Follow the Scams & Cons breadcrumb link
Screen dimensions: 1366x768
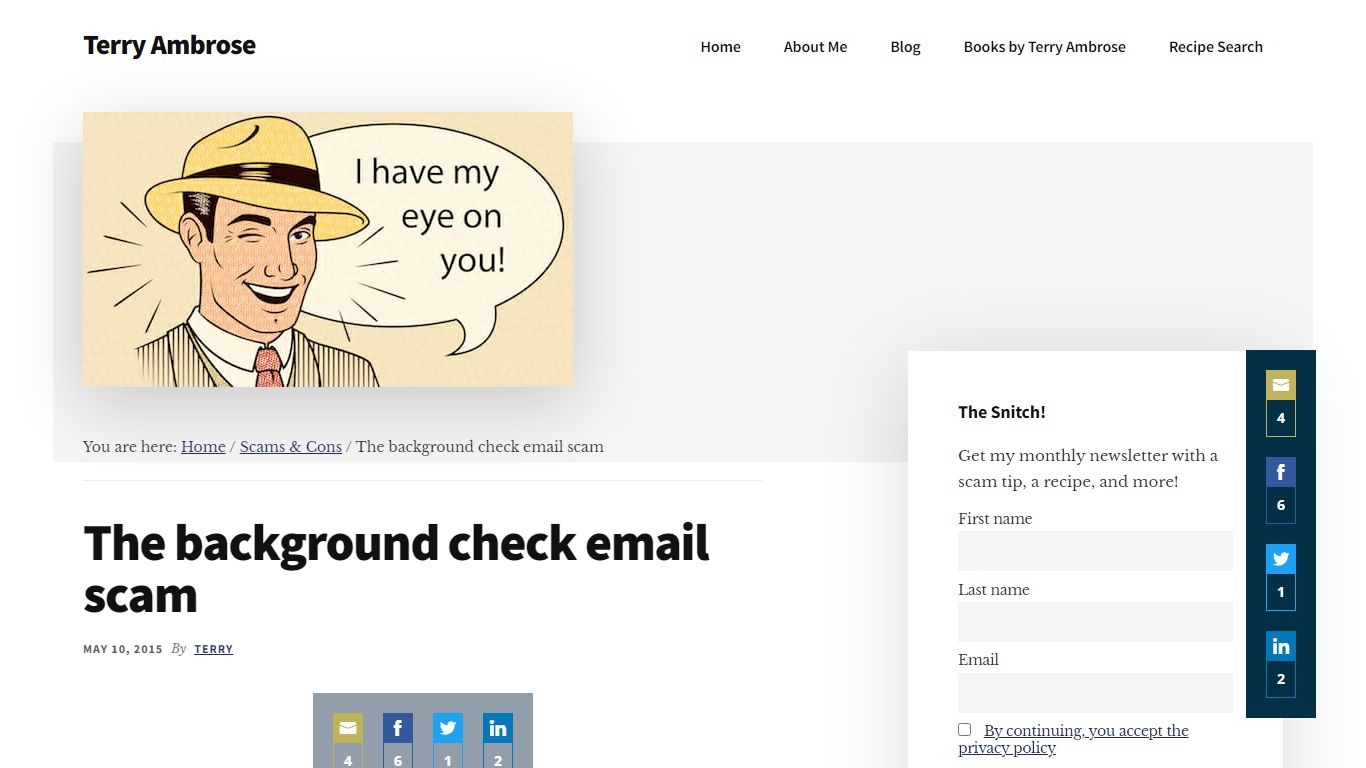tap(291, 447)
